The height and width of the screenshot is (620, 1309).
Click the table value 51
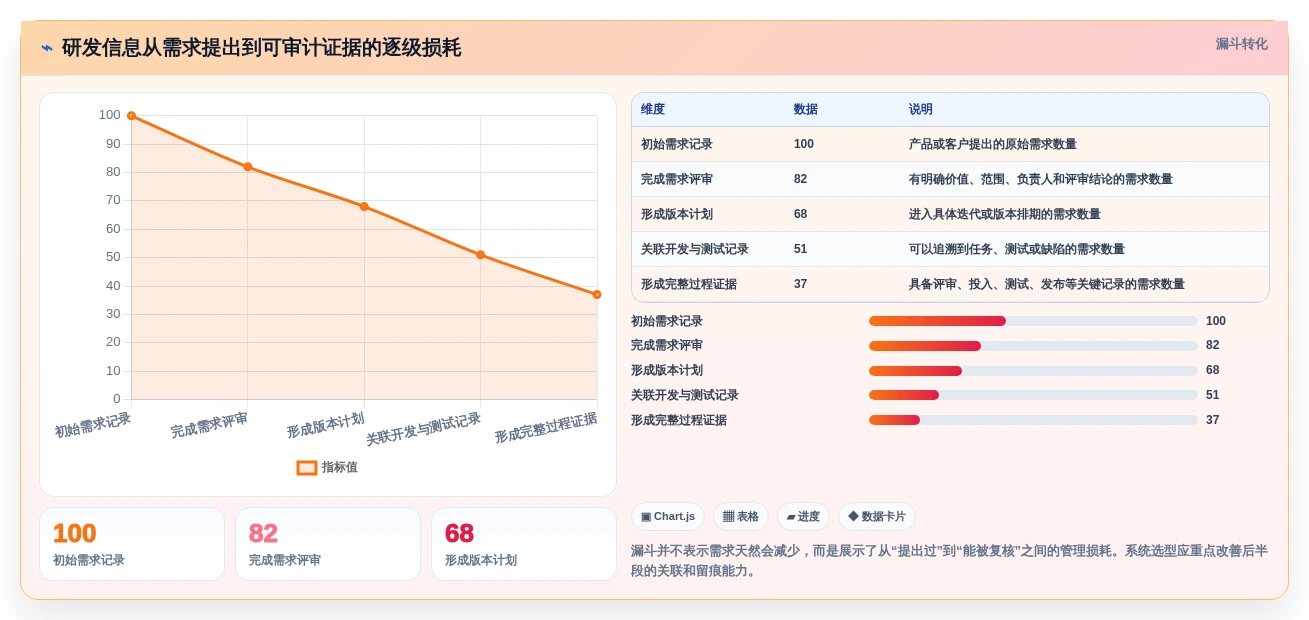click(x=800, y=249)
